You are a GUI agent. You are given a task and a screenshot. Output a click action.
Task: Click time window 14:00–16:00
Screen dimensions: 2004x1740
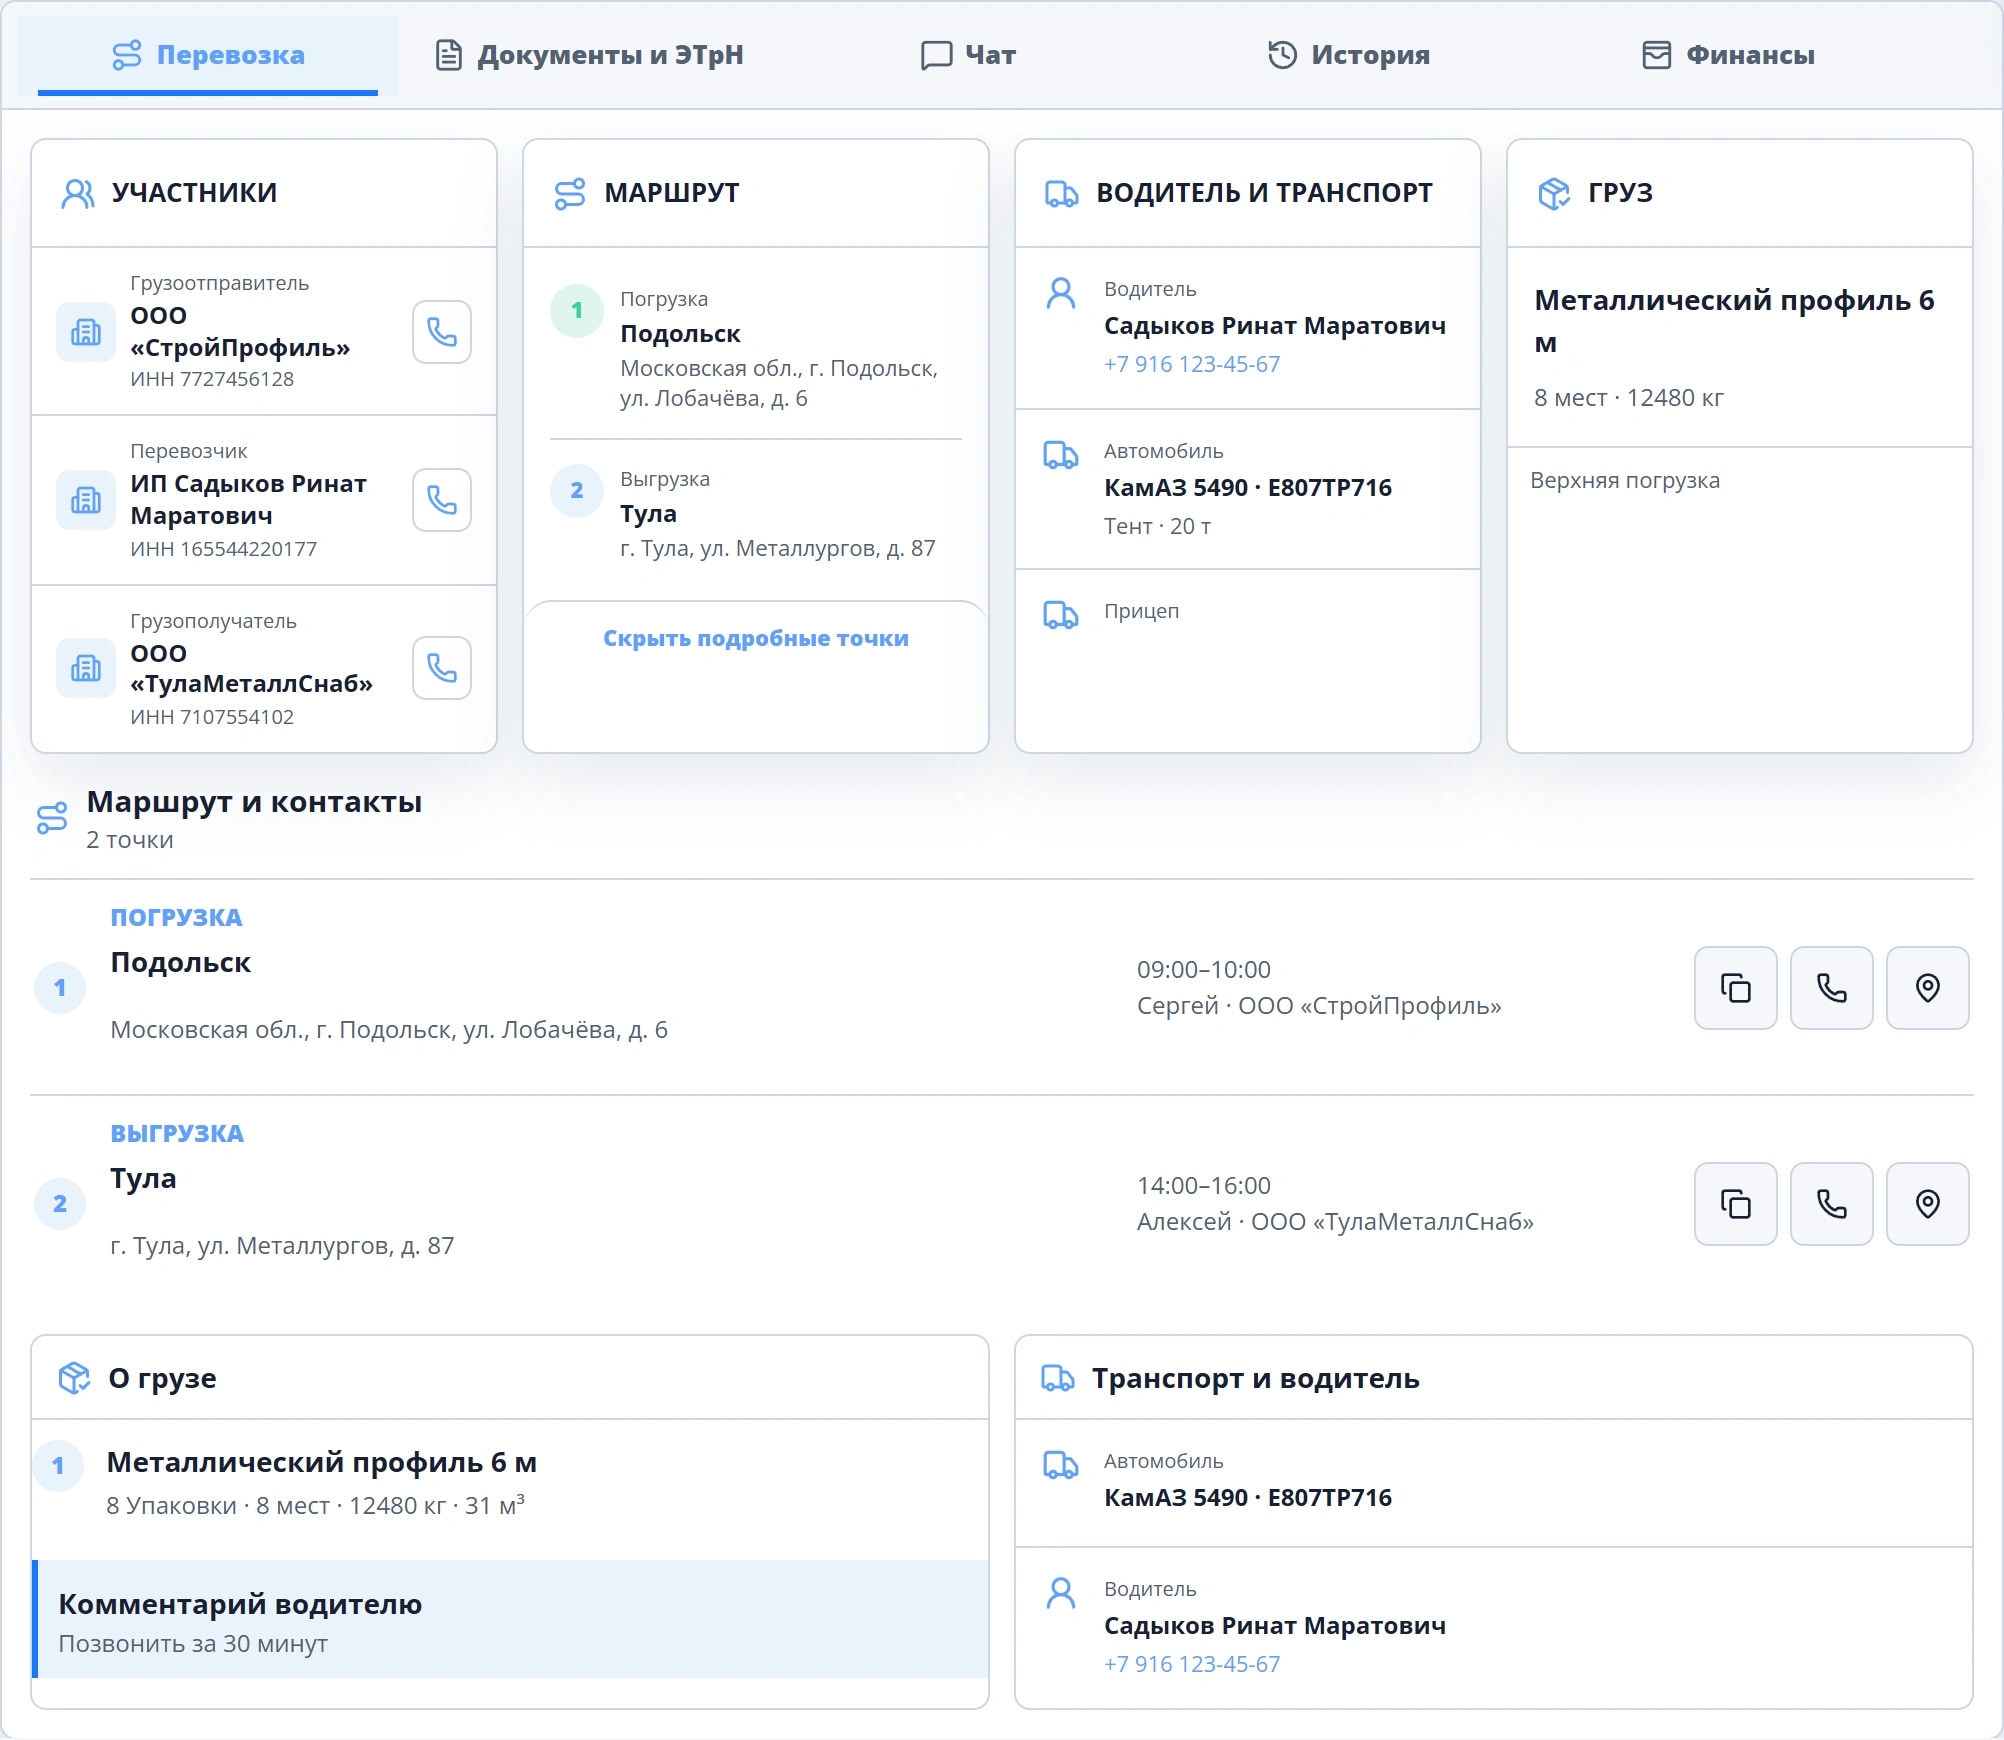[1204, 1185]
